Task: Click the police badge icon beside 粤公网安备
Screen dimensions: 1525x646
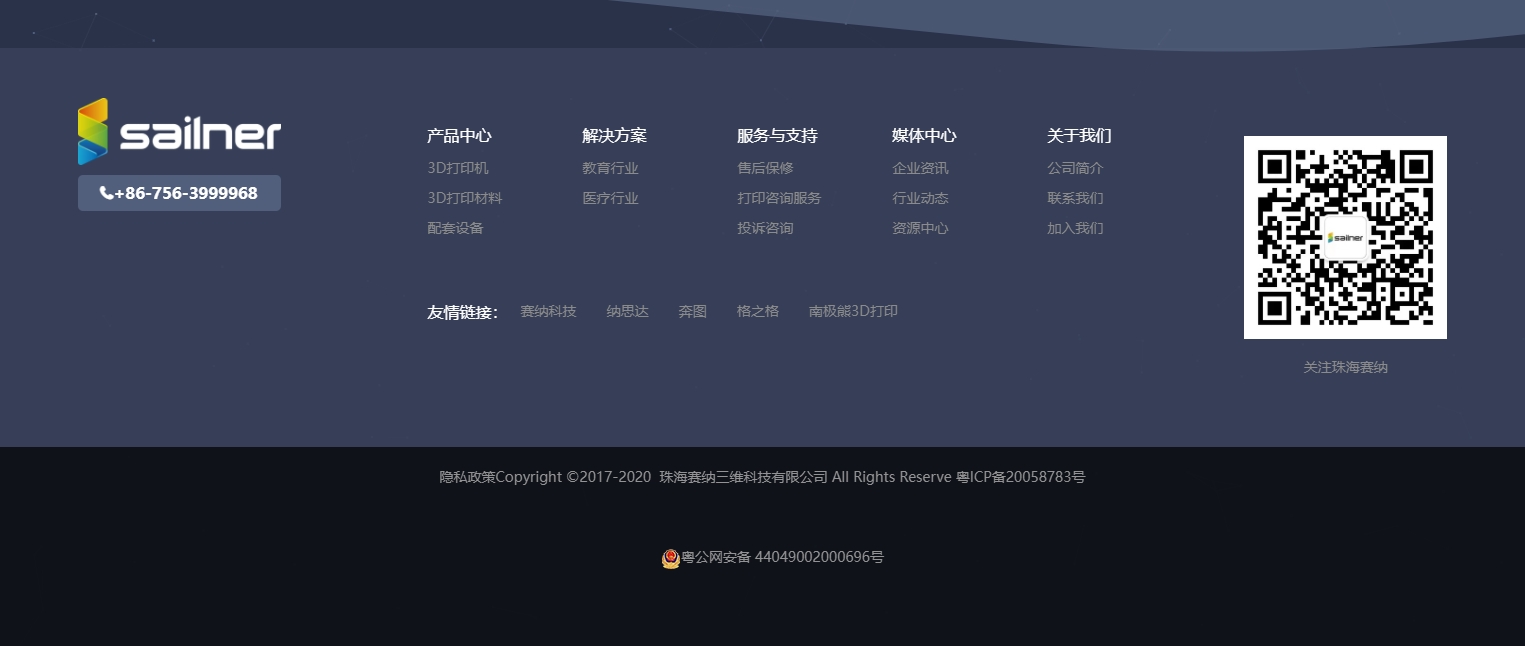Action: click(x=671, y=558)
